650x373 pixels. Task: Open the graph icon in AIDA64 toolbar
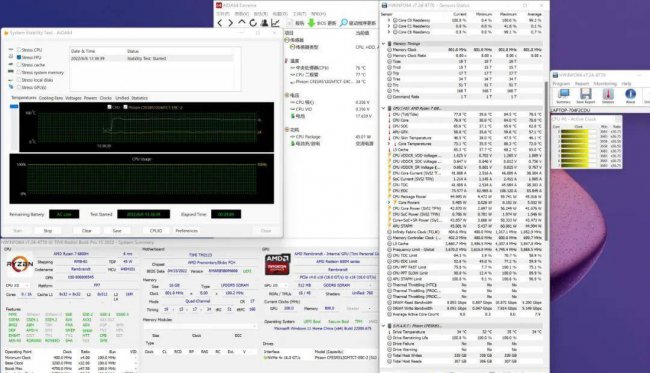click(x=275, y=23)
